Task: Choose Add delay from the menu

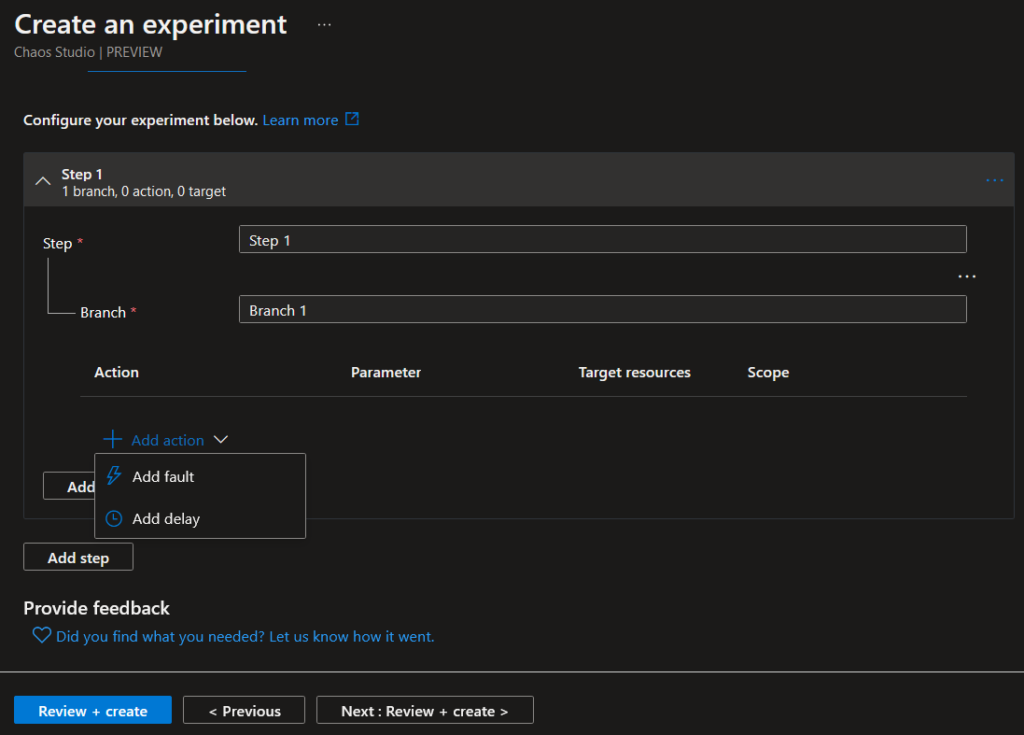Action: click(x=200, y=519)
